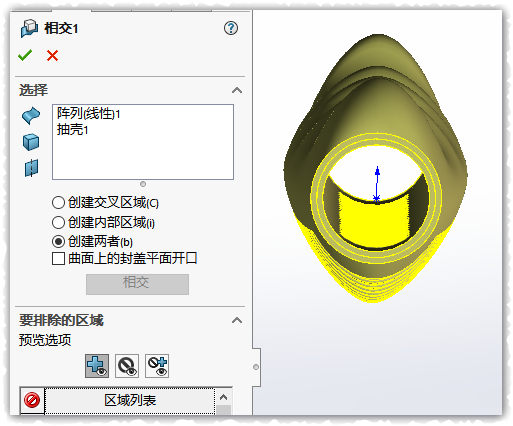Select the surface selection filter icon
Screen dimensions: 513x426
(31, 116)
